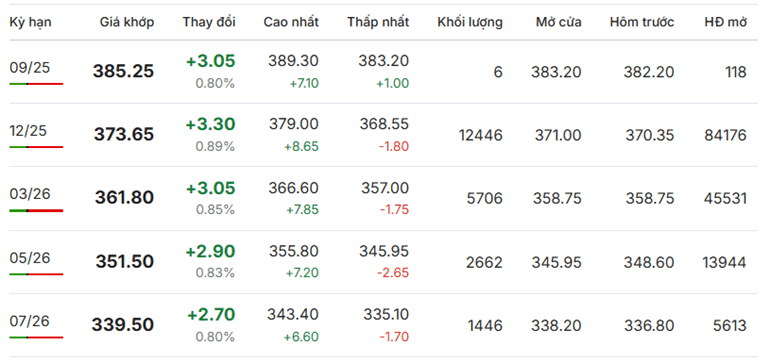This screenshot has width=770, height=362.
Task: Select the 03/26 contract term
Action: tap(30, 194)
